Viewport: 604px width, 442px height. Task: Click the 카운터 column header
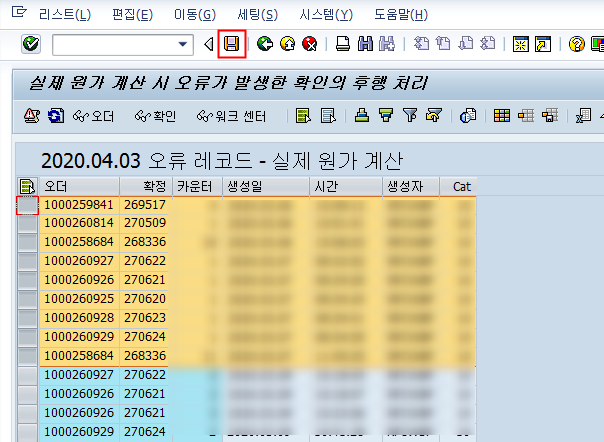[198, 187]
